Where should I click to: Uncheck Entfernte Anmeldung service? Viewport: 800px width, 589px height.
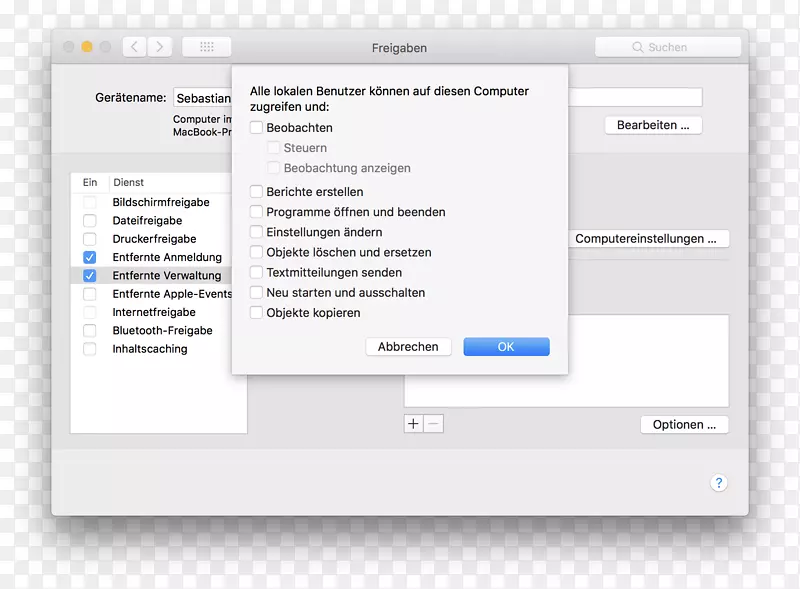click(90, 257)
